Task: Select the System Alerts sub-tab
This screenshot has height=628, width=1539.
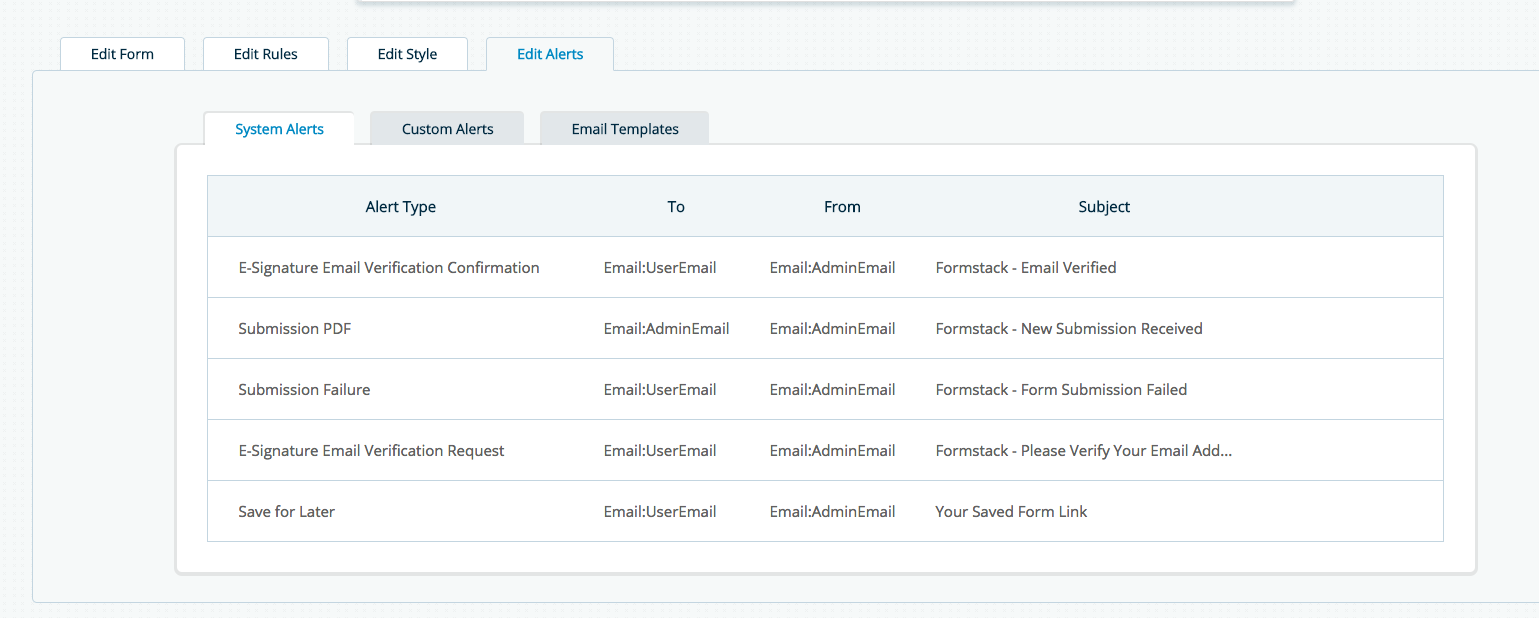Action: (279, 129)
